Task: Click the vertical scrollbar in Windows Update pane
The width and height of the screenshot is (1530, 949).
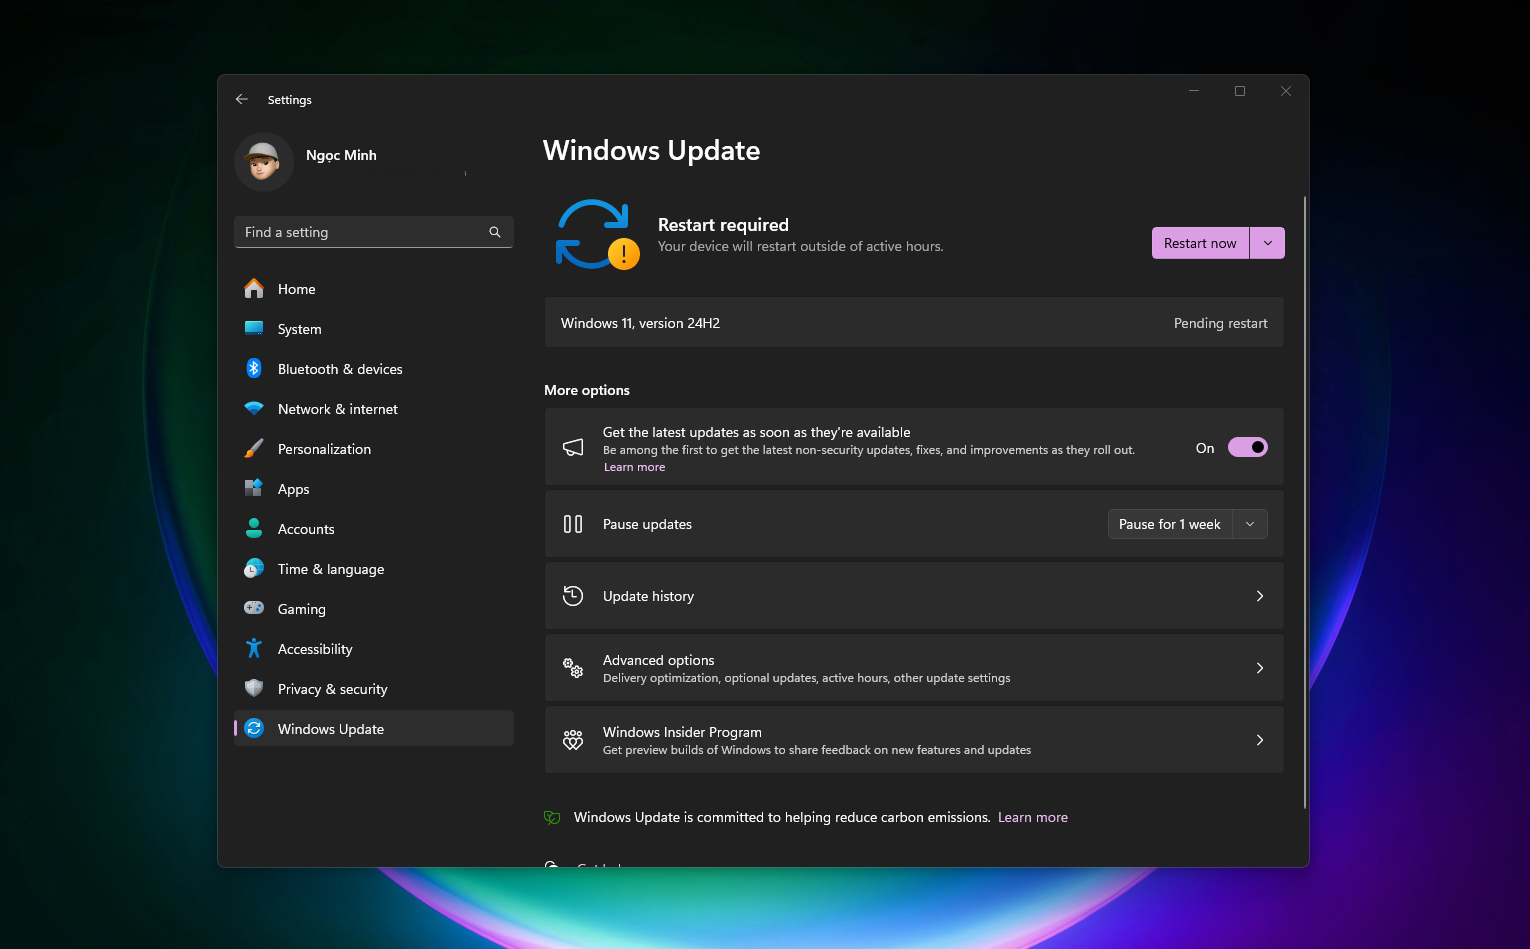Action: tap(1305, 503)
